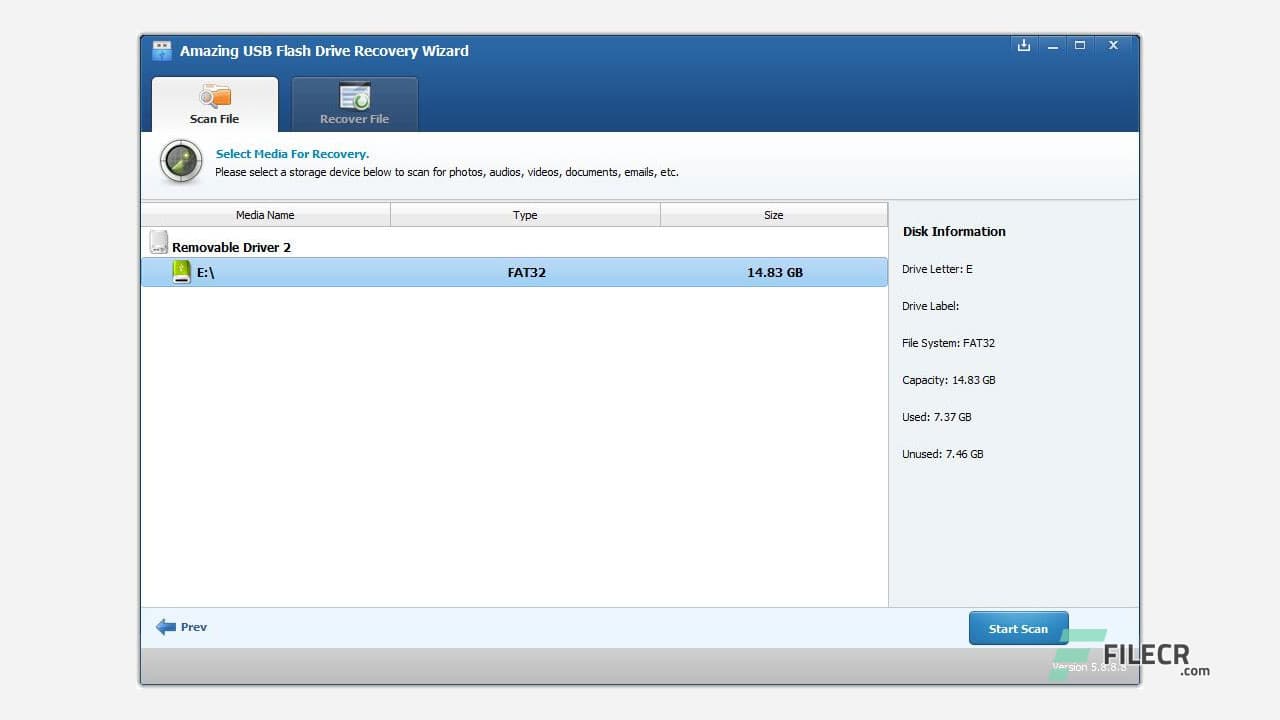
Task: Click the Scan File camera icon
Action: [214, 95]
